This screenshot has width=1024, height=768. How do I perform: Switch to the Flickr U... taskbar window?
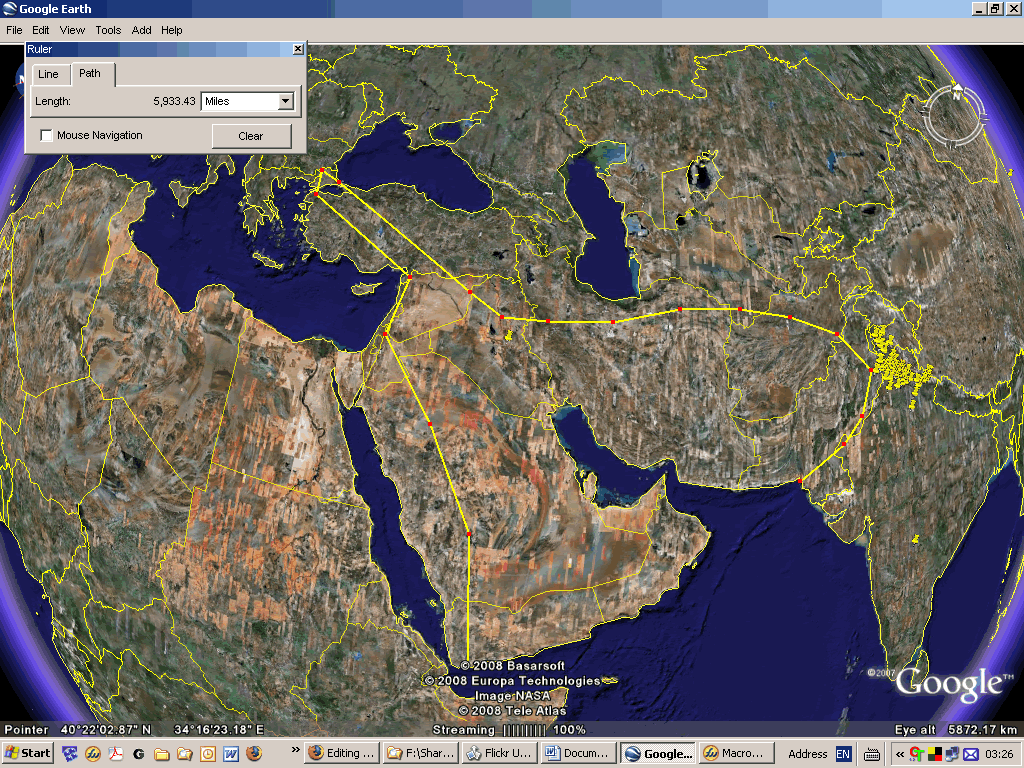tap(498, 754)
